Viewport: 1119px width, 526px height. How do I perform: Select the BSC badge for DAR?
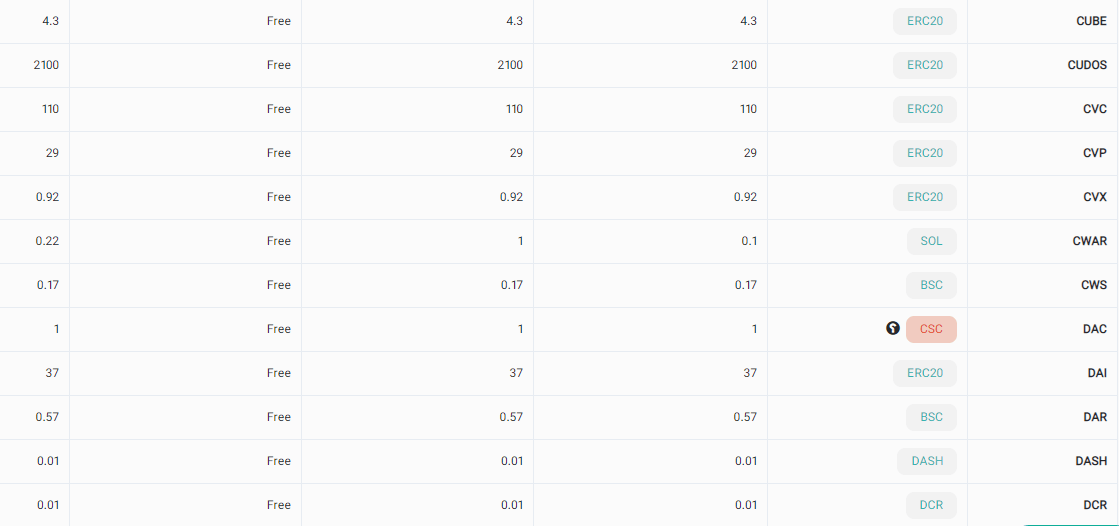[932, 418]
